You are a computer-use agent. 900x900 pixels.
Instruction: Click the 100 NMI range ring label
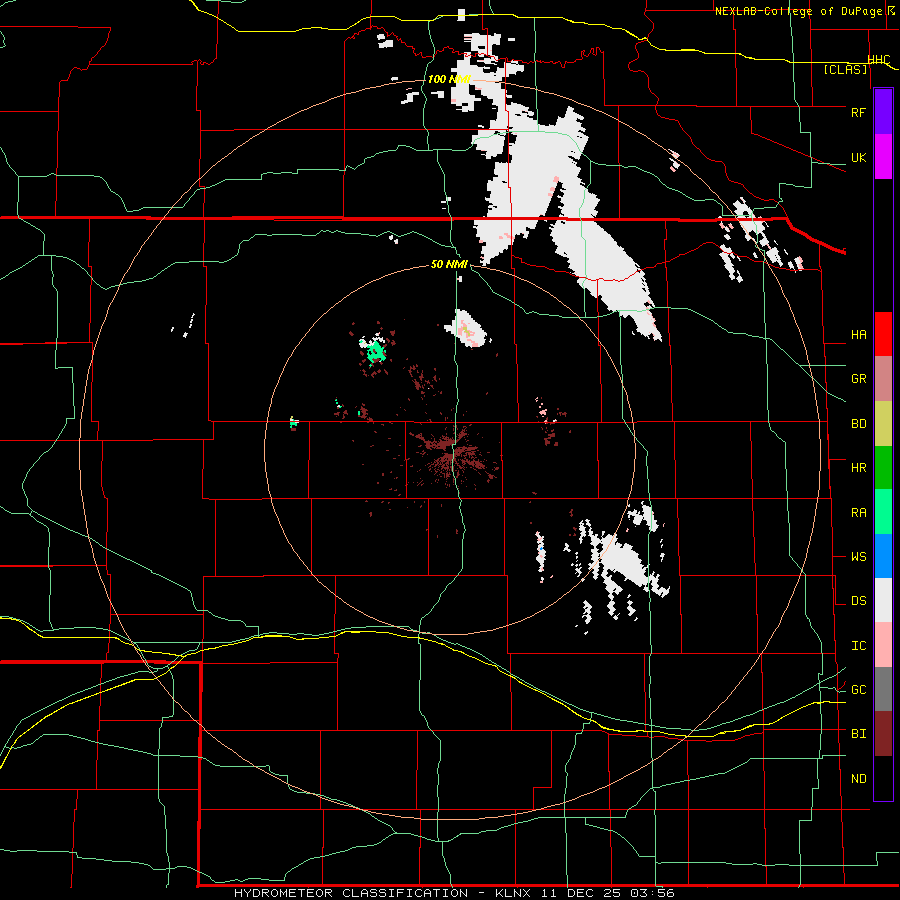click(x=449, y=79)
